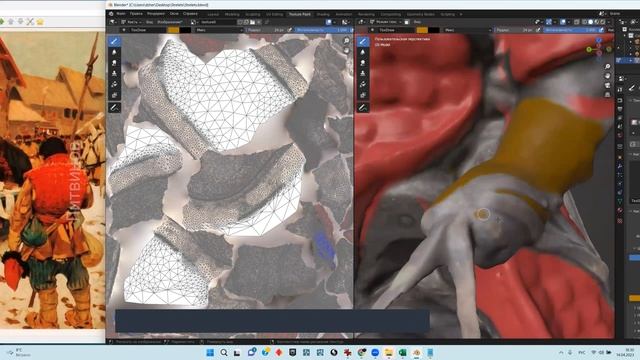
Task: Switch to the UV Editing workspace tab
Action: [x=274, y=14]
